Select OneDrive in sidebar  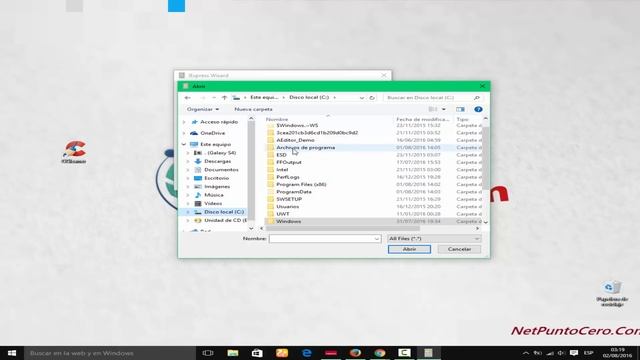[212, 133]
